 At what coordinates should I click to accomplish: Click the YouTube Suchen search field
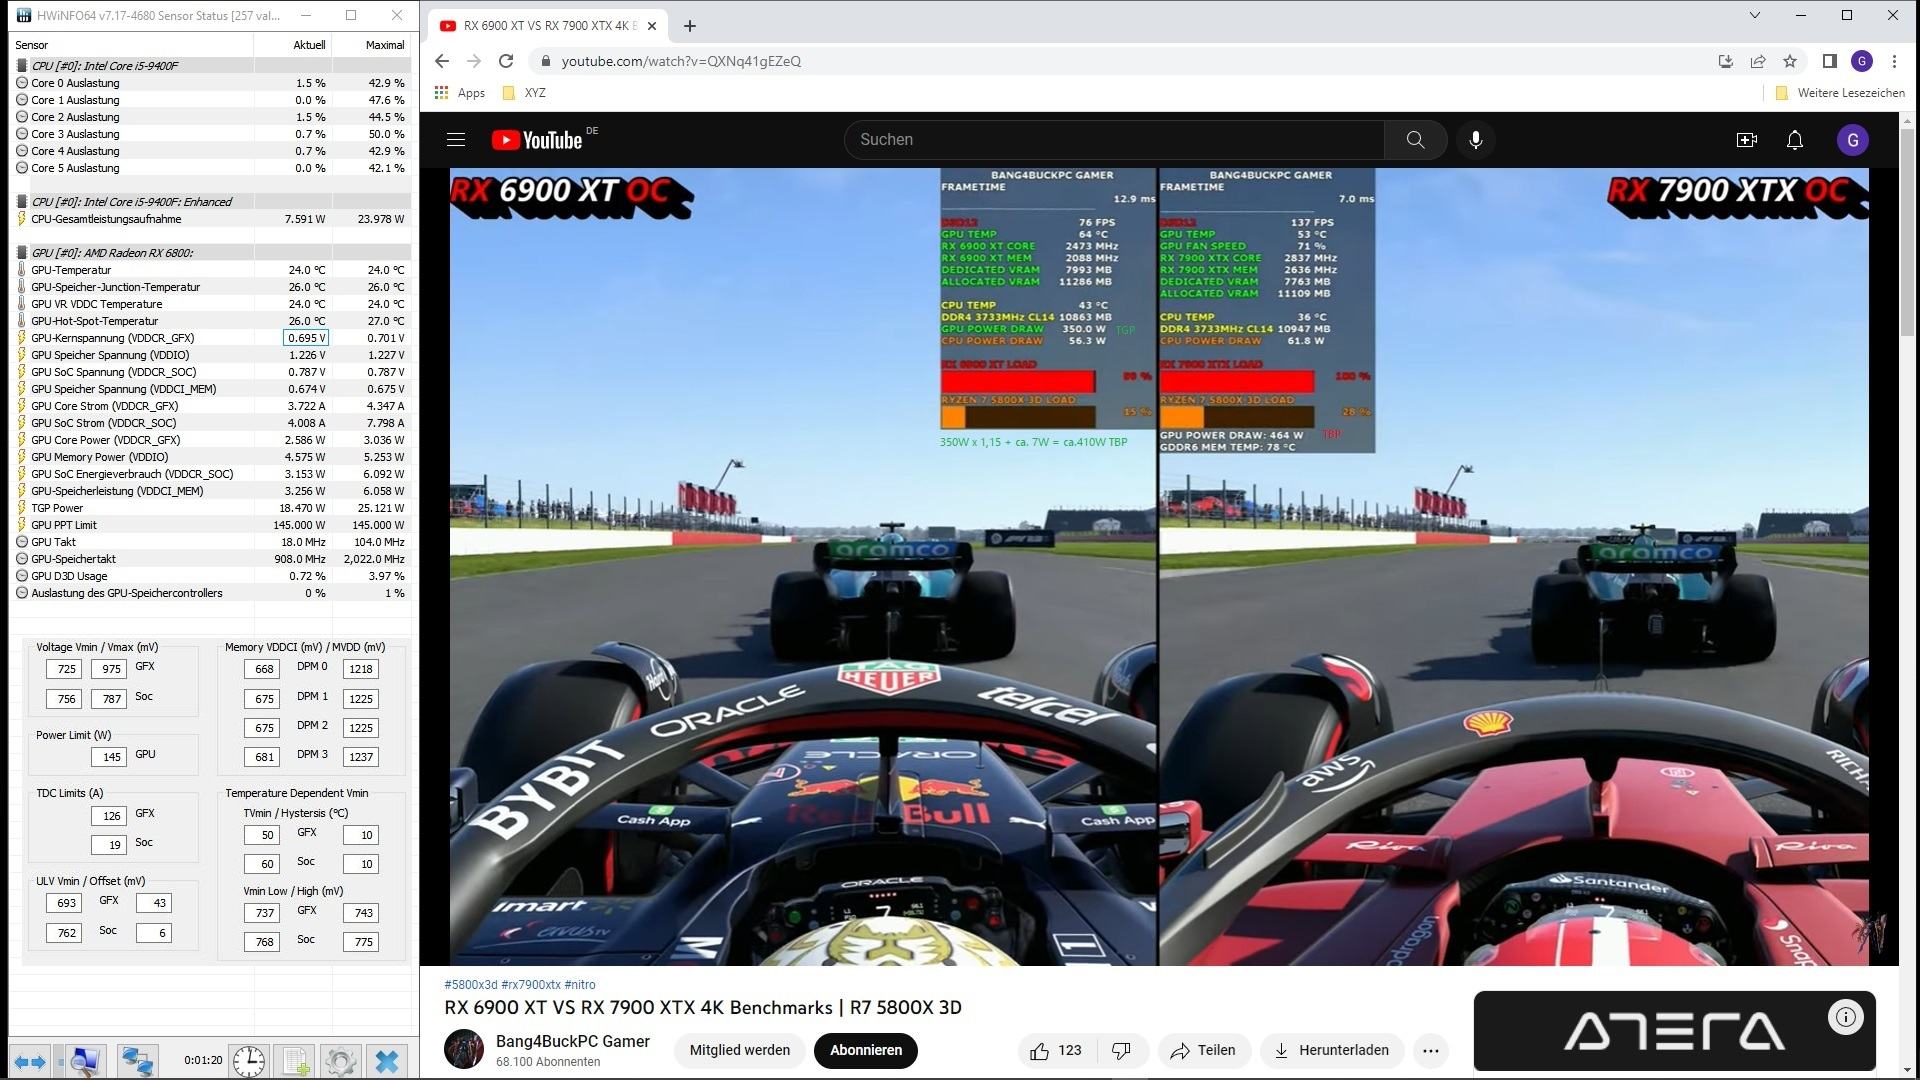point(1114,140)
